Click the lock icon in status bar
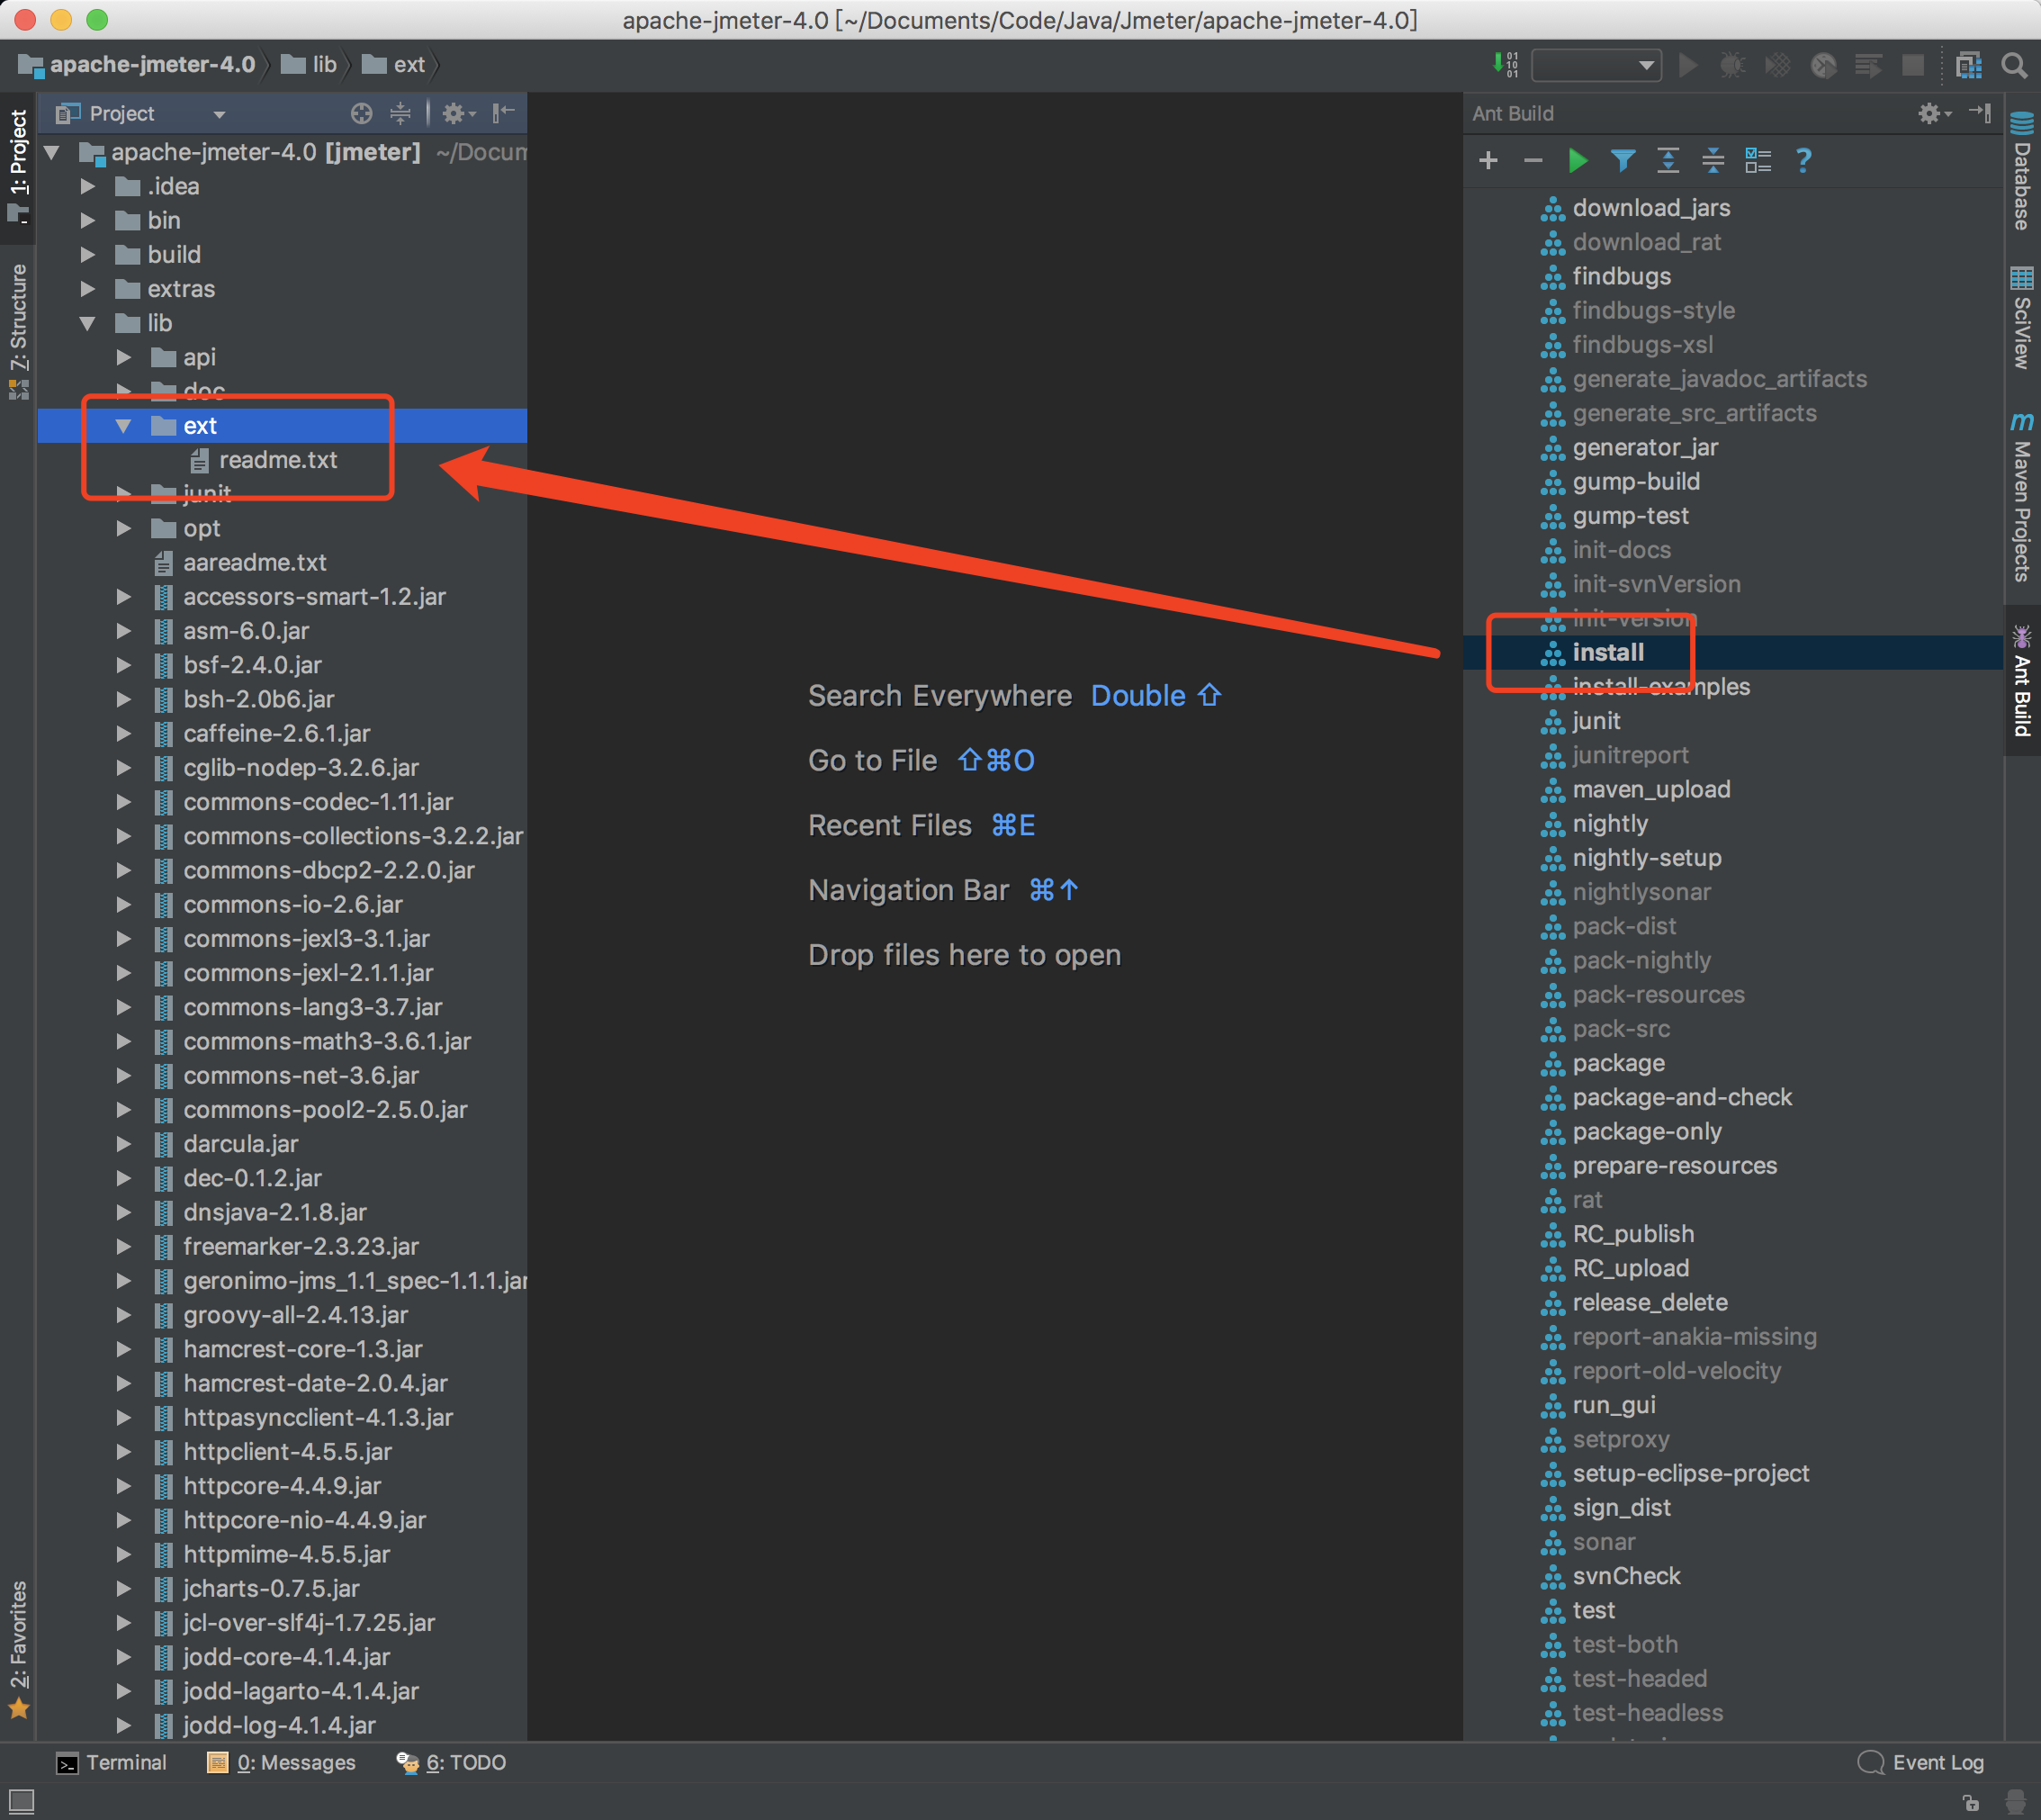 [x=1971, y=1802]
